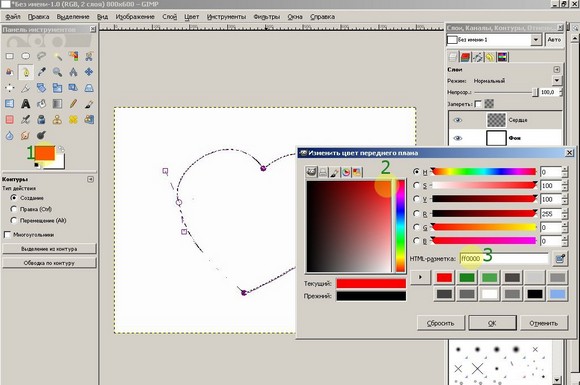Hide the Сердце layer with eye icon
Viewport: 580px width, 385px height.
(458, 120)
